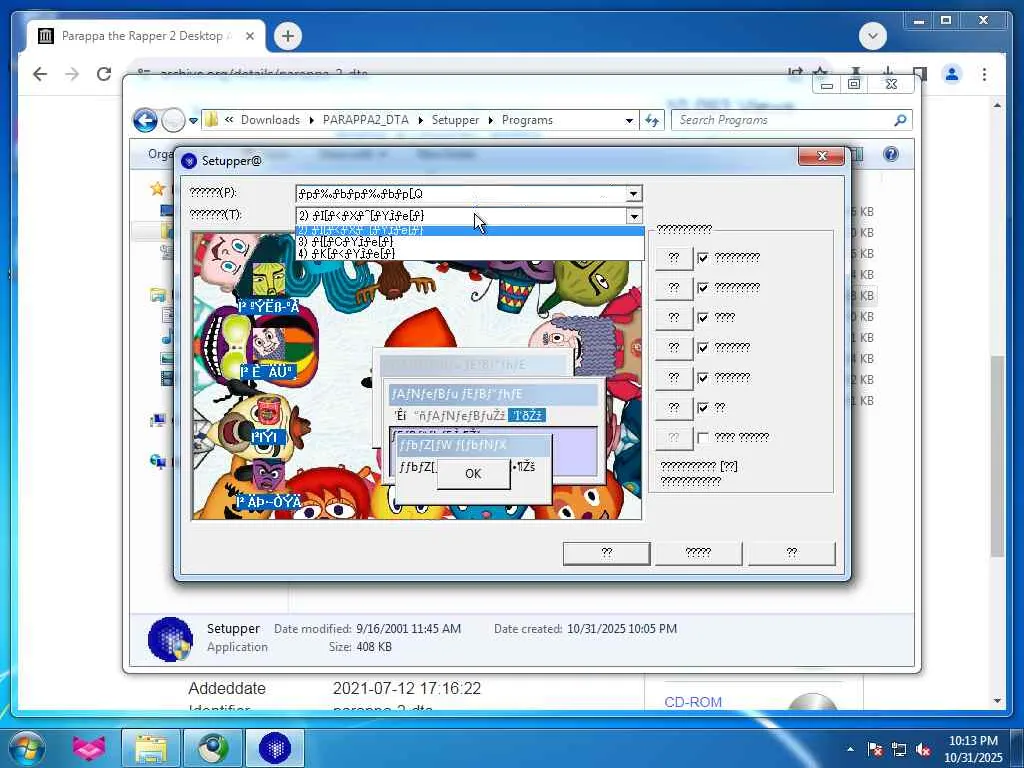Viewport: 1024px width, 768px height.
Task: Click Programs in the breadcrumb
Action: (527, 120)
